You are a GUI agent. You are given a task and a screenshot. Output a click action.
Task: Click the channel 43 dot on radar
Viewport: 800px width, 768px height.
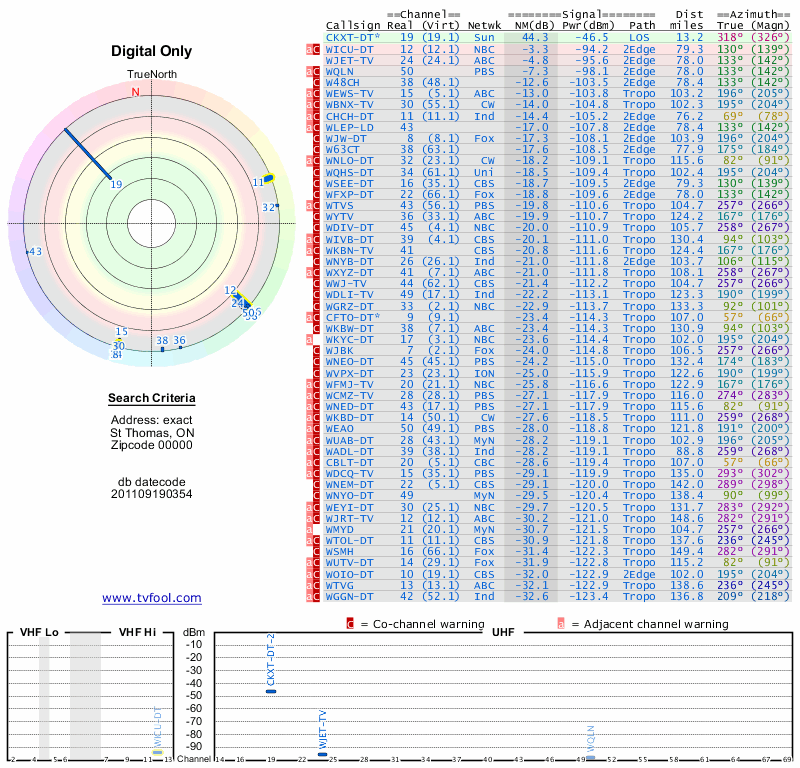[29, 252]
